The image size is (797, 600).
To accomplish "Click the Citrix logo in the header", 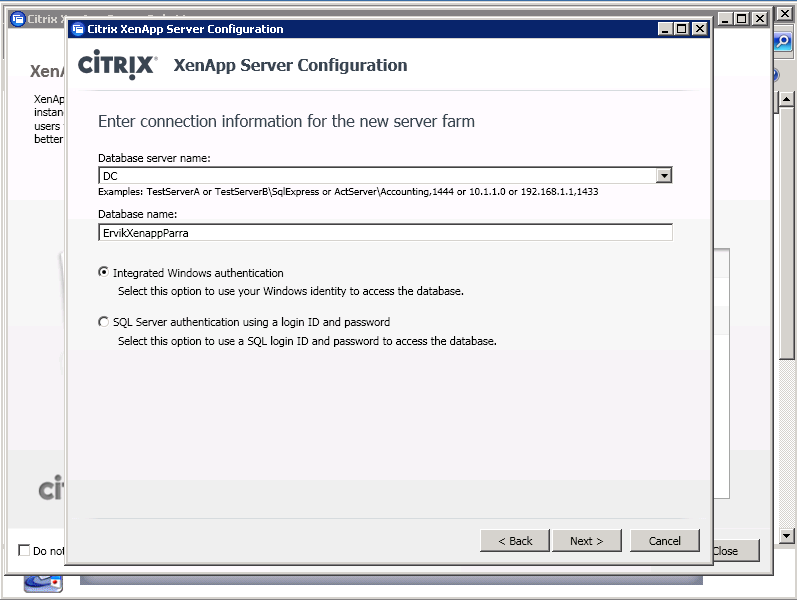I will click(117, 66).
